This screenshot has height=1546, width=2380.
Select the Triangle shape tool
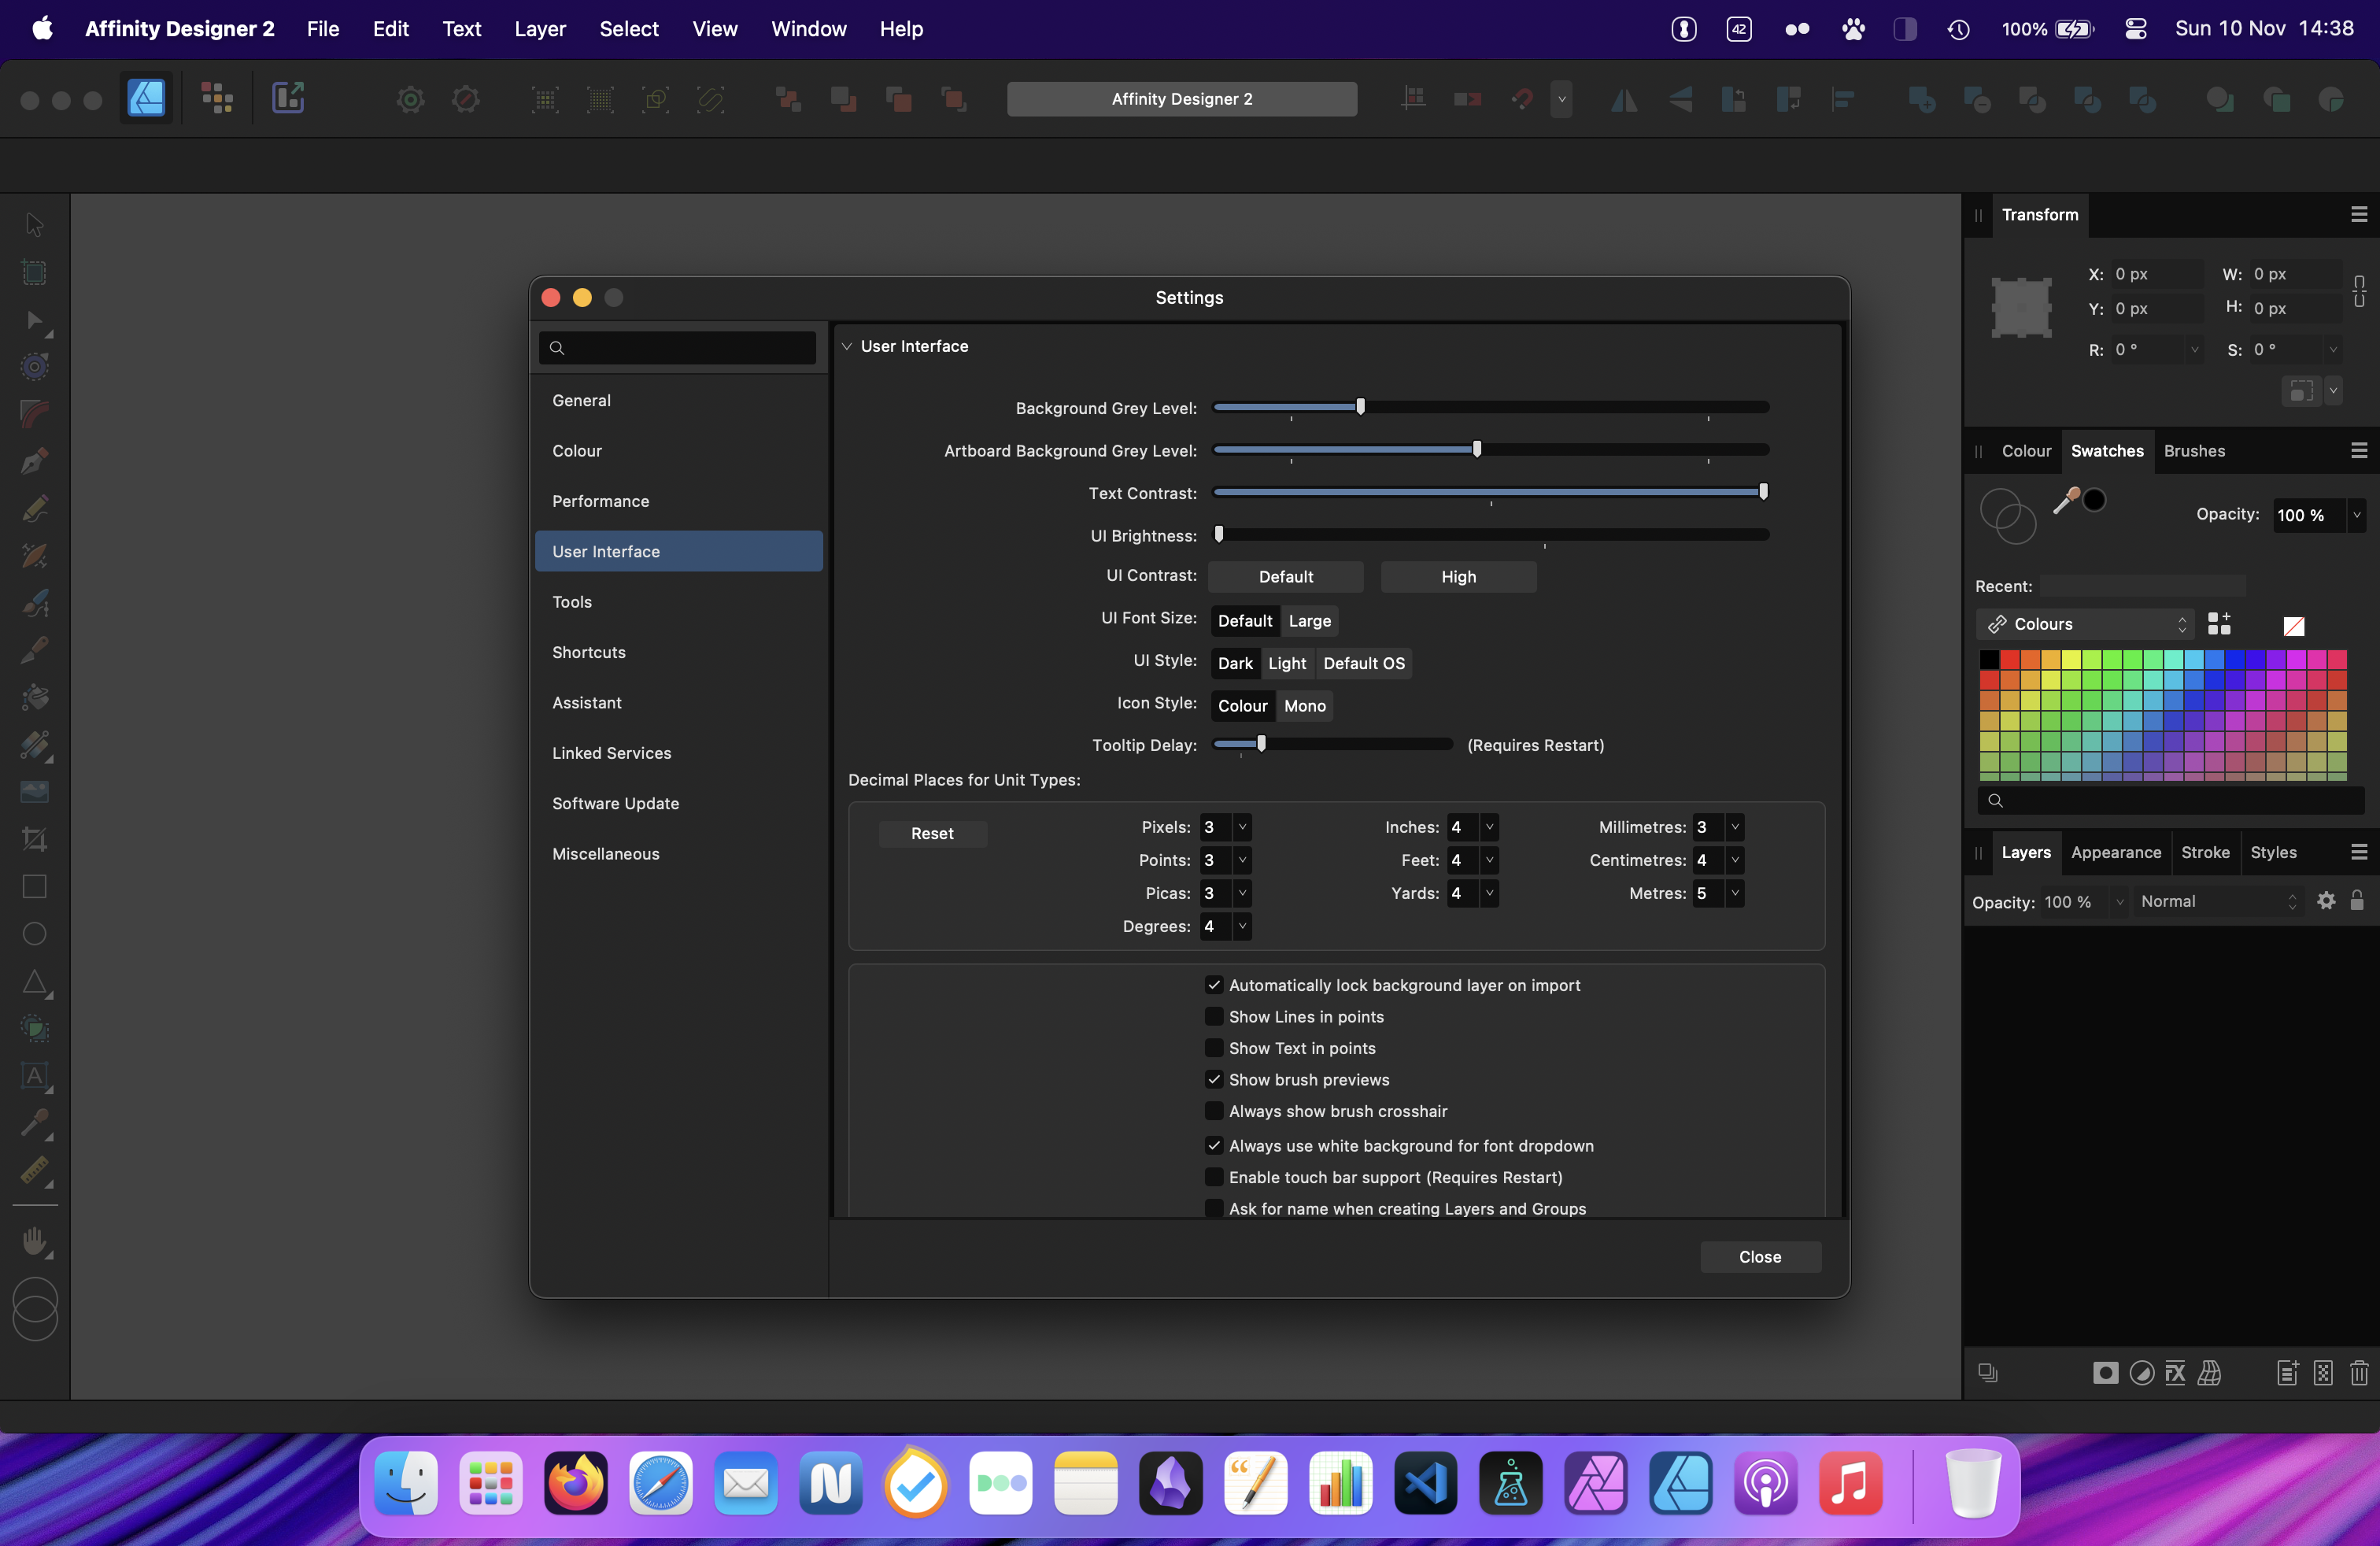pos(34,981)
